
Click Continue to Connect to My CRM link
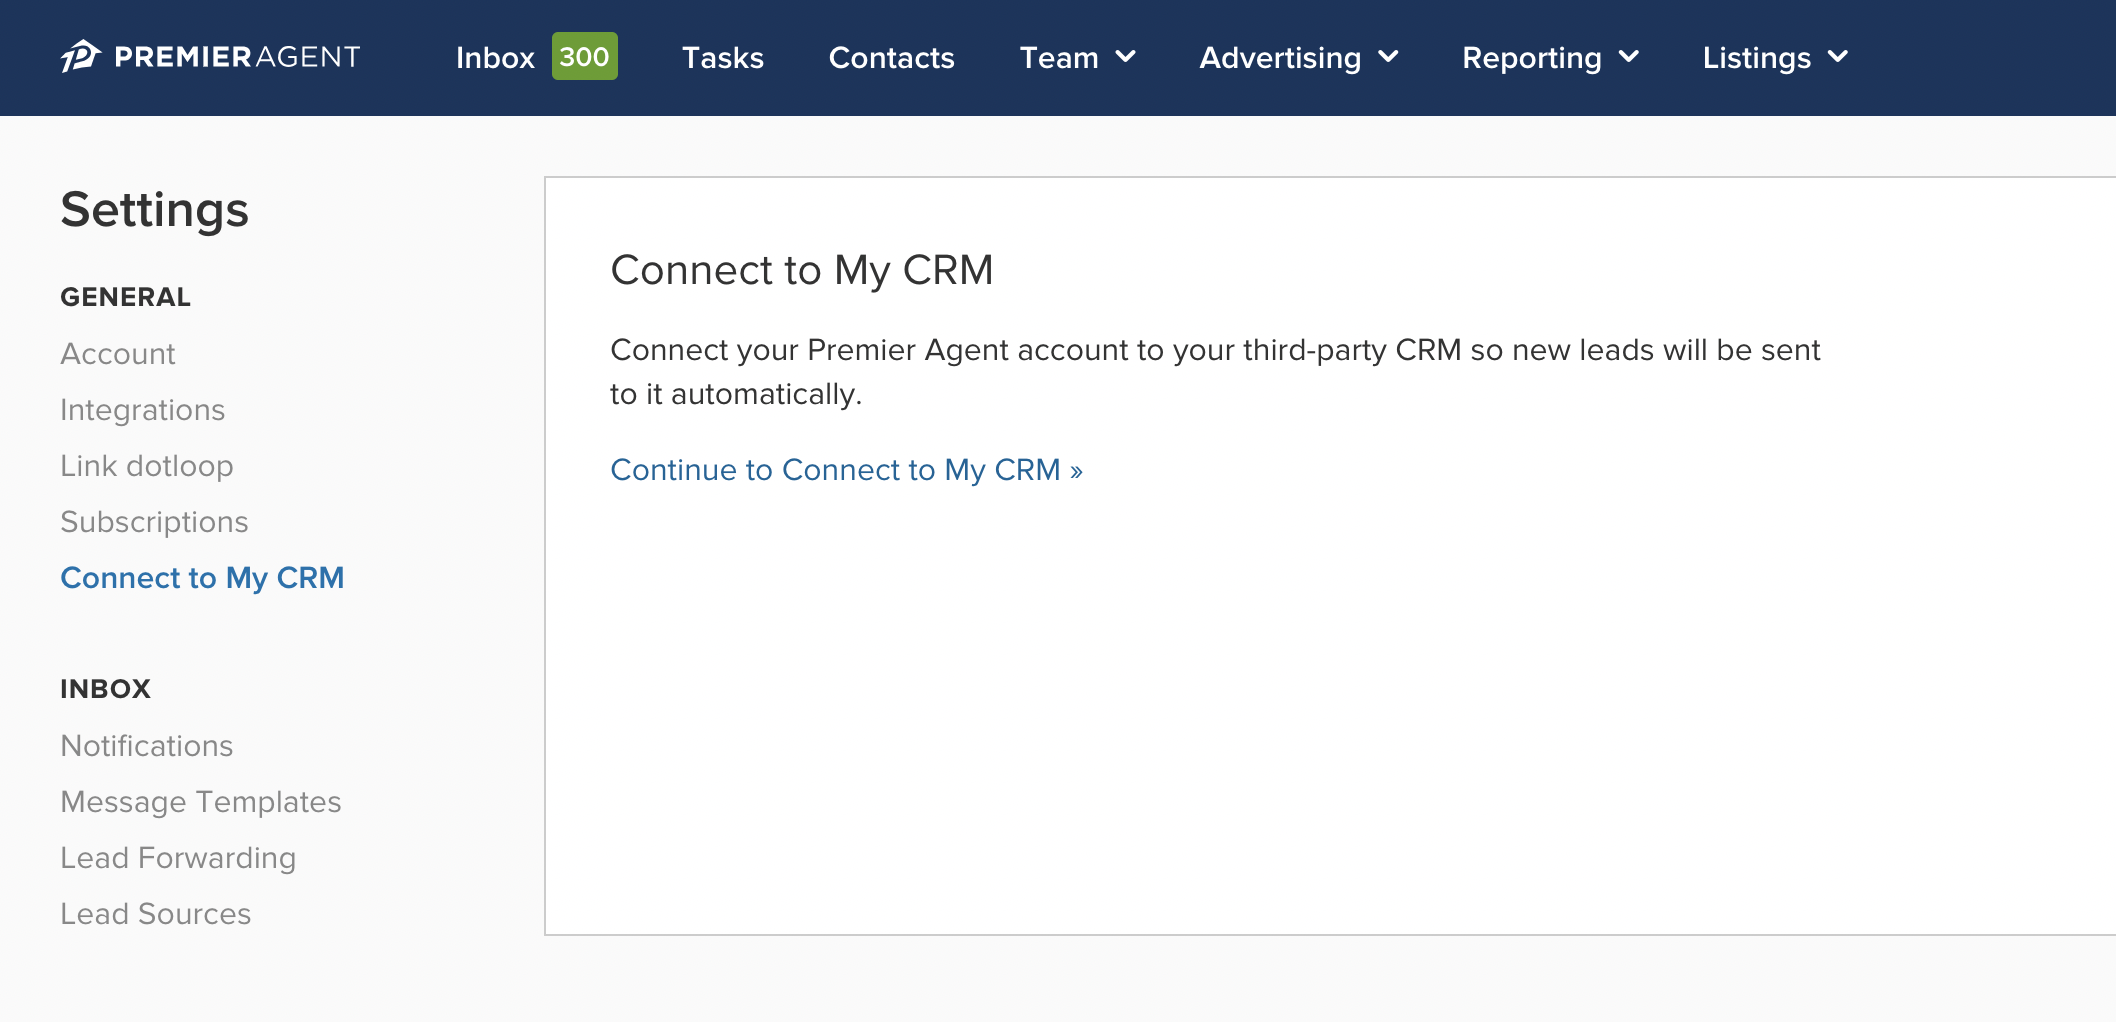(x=847, y=470)
